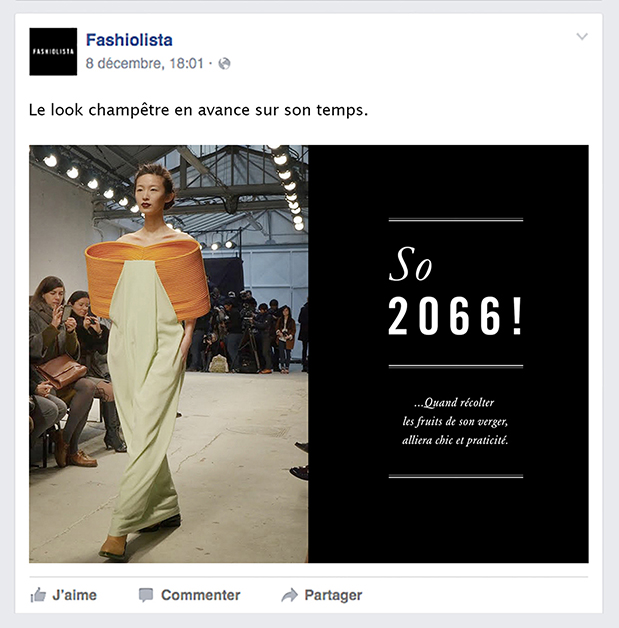619x628 pixels.
Task: Click the public globe privacy icon
Action: 224,63
